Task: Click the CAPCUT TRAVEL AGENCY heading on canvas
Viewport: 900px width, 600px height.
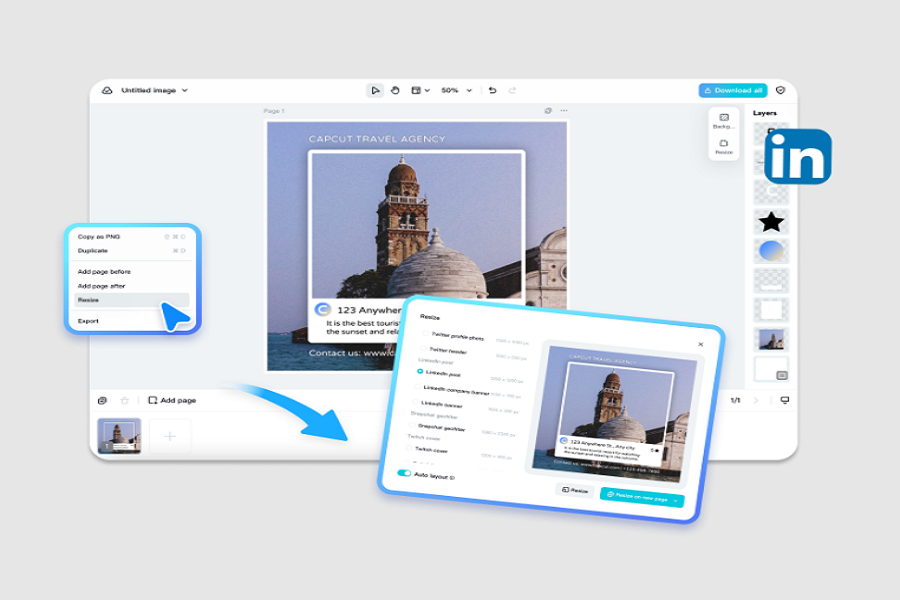Action: point(377,139)
